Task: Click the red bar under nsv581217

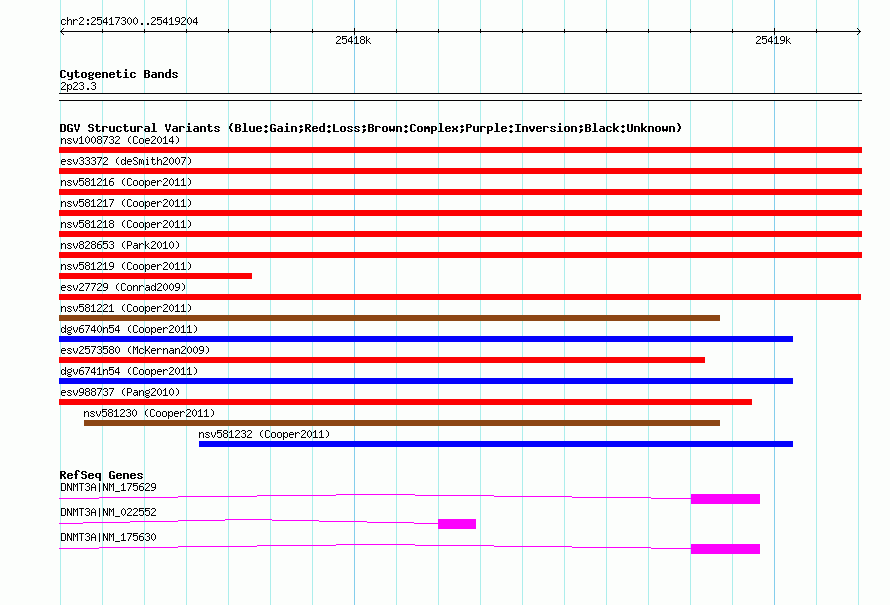Action: click(x=460, y=213)
